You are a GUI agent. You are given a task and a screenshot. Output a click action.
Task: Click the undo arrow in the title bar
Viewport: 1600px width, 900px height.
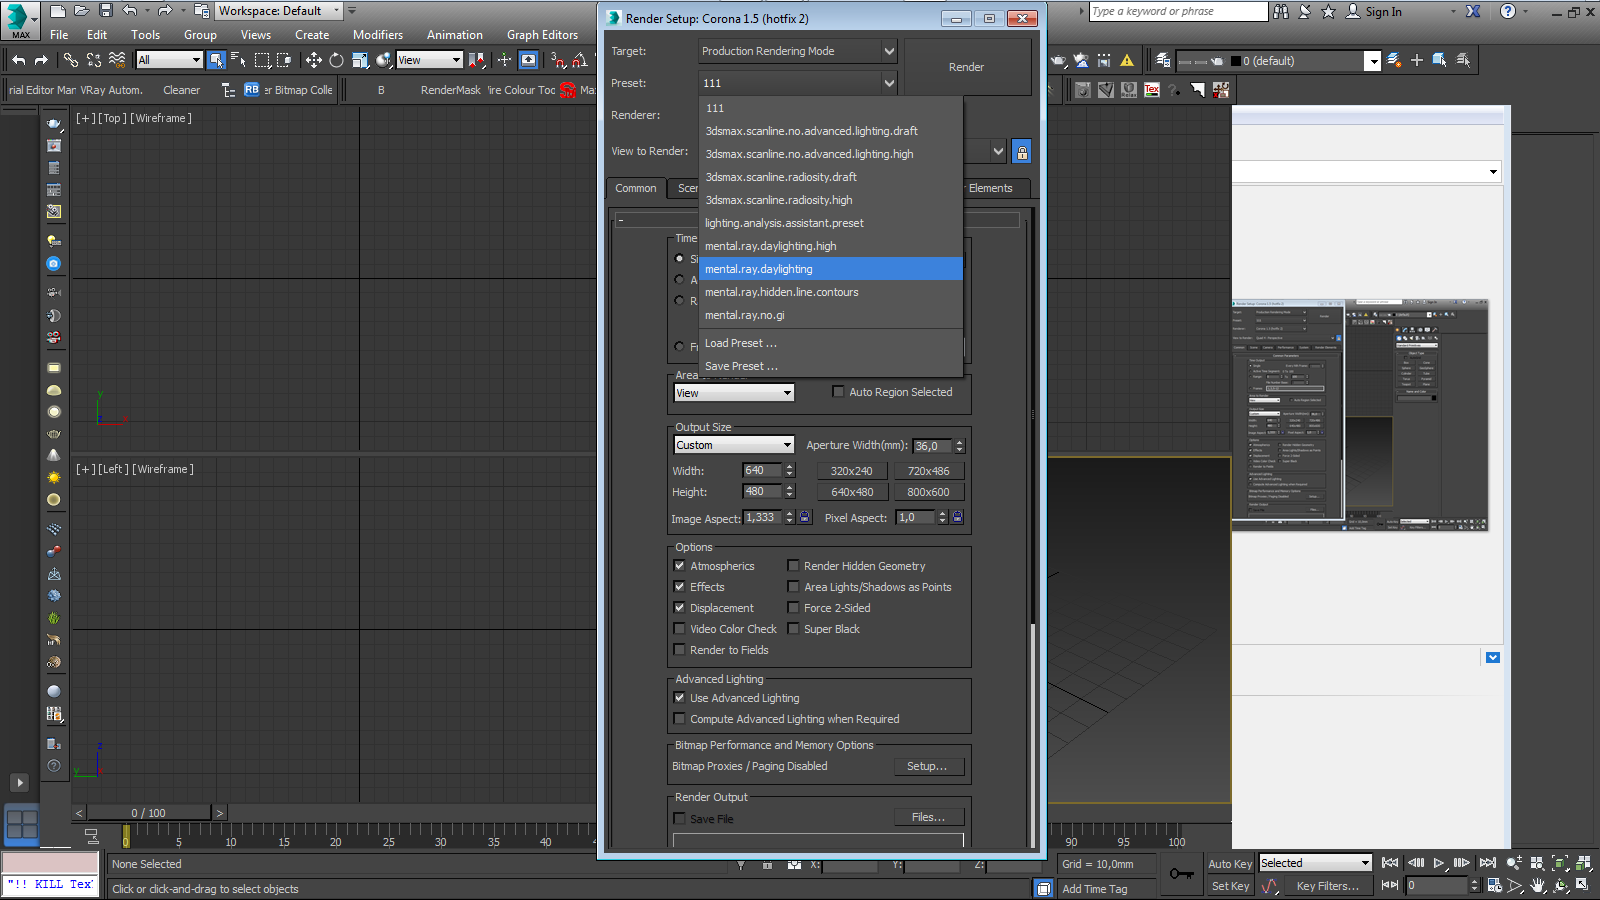pos(130,11)
